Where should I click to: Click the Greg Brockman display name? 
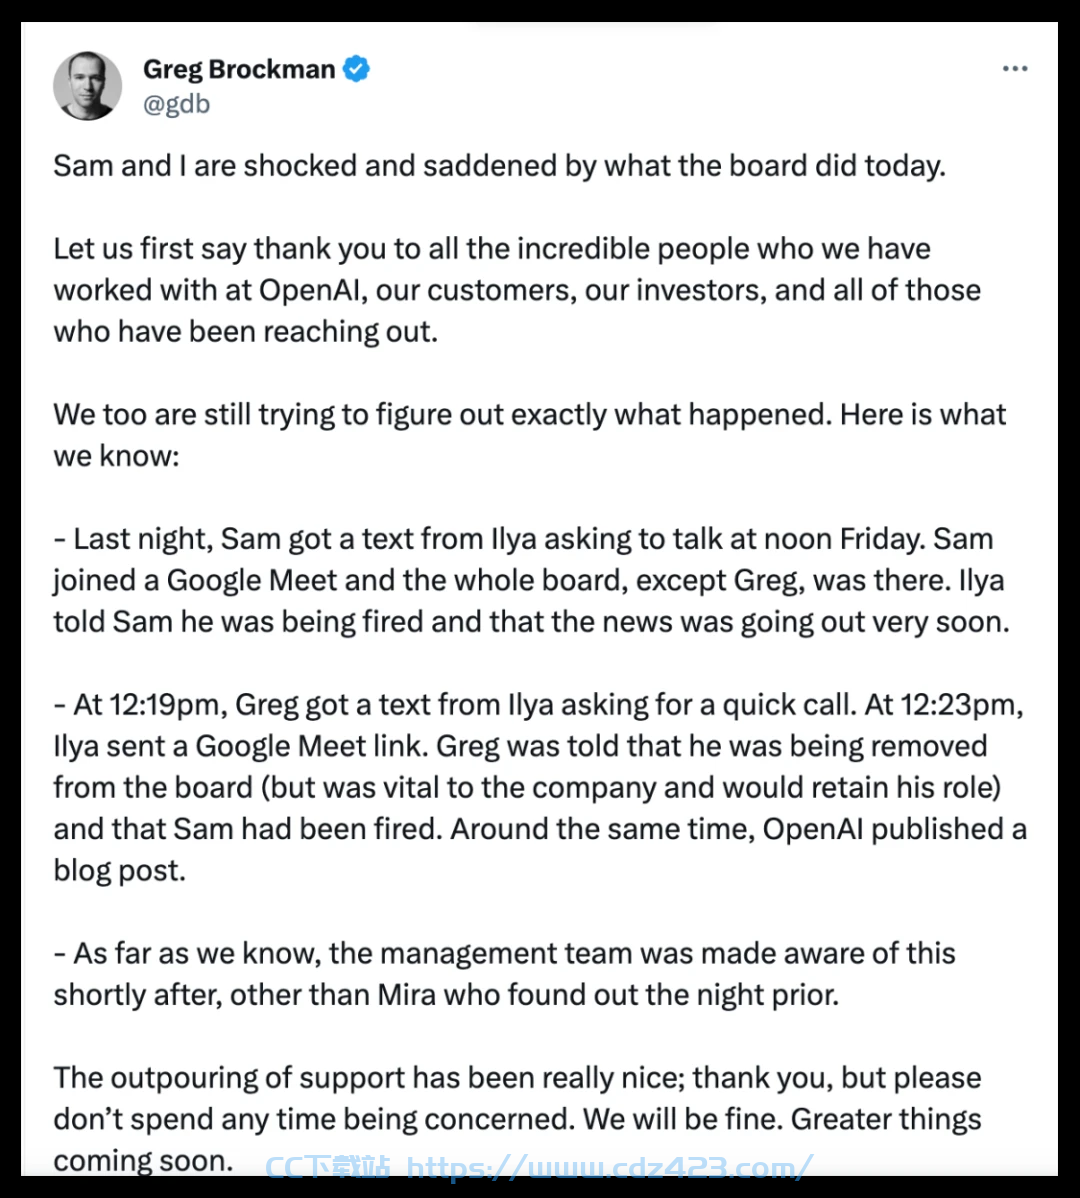point(239,69)
